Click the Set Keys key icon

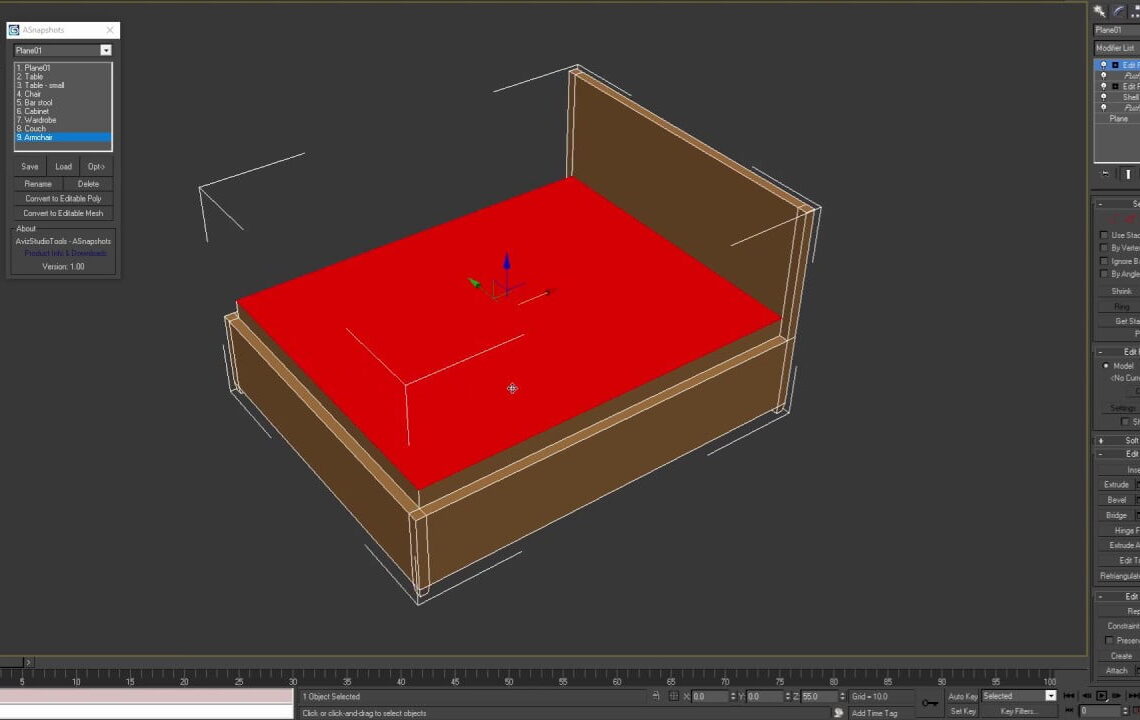point(930,703)
